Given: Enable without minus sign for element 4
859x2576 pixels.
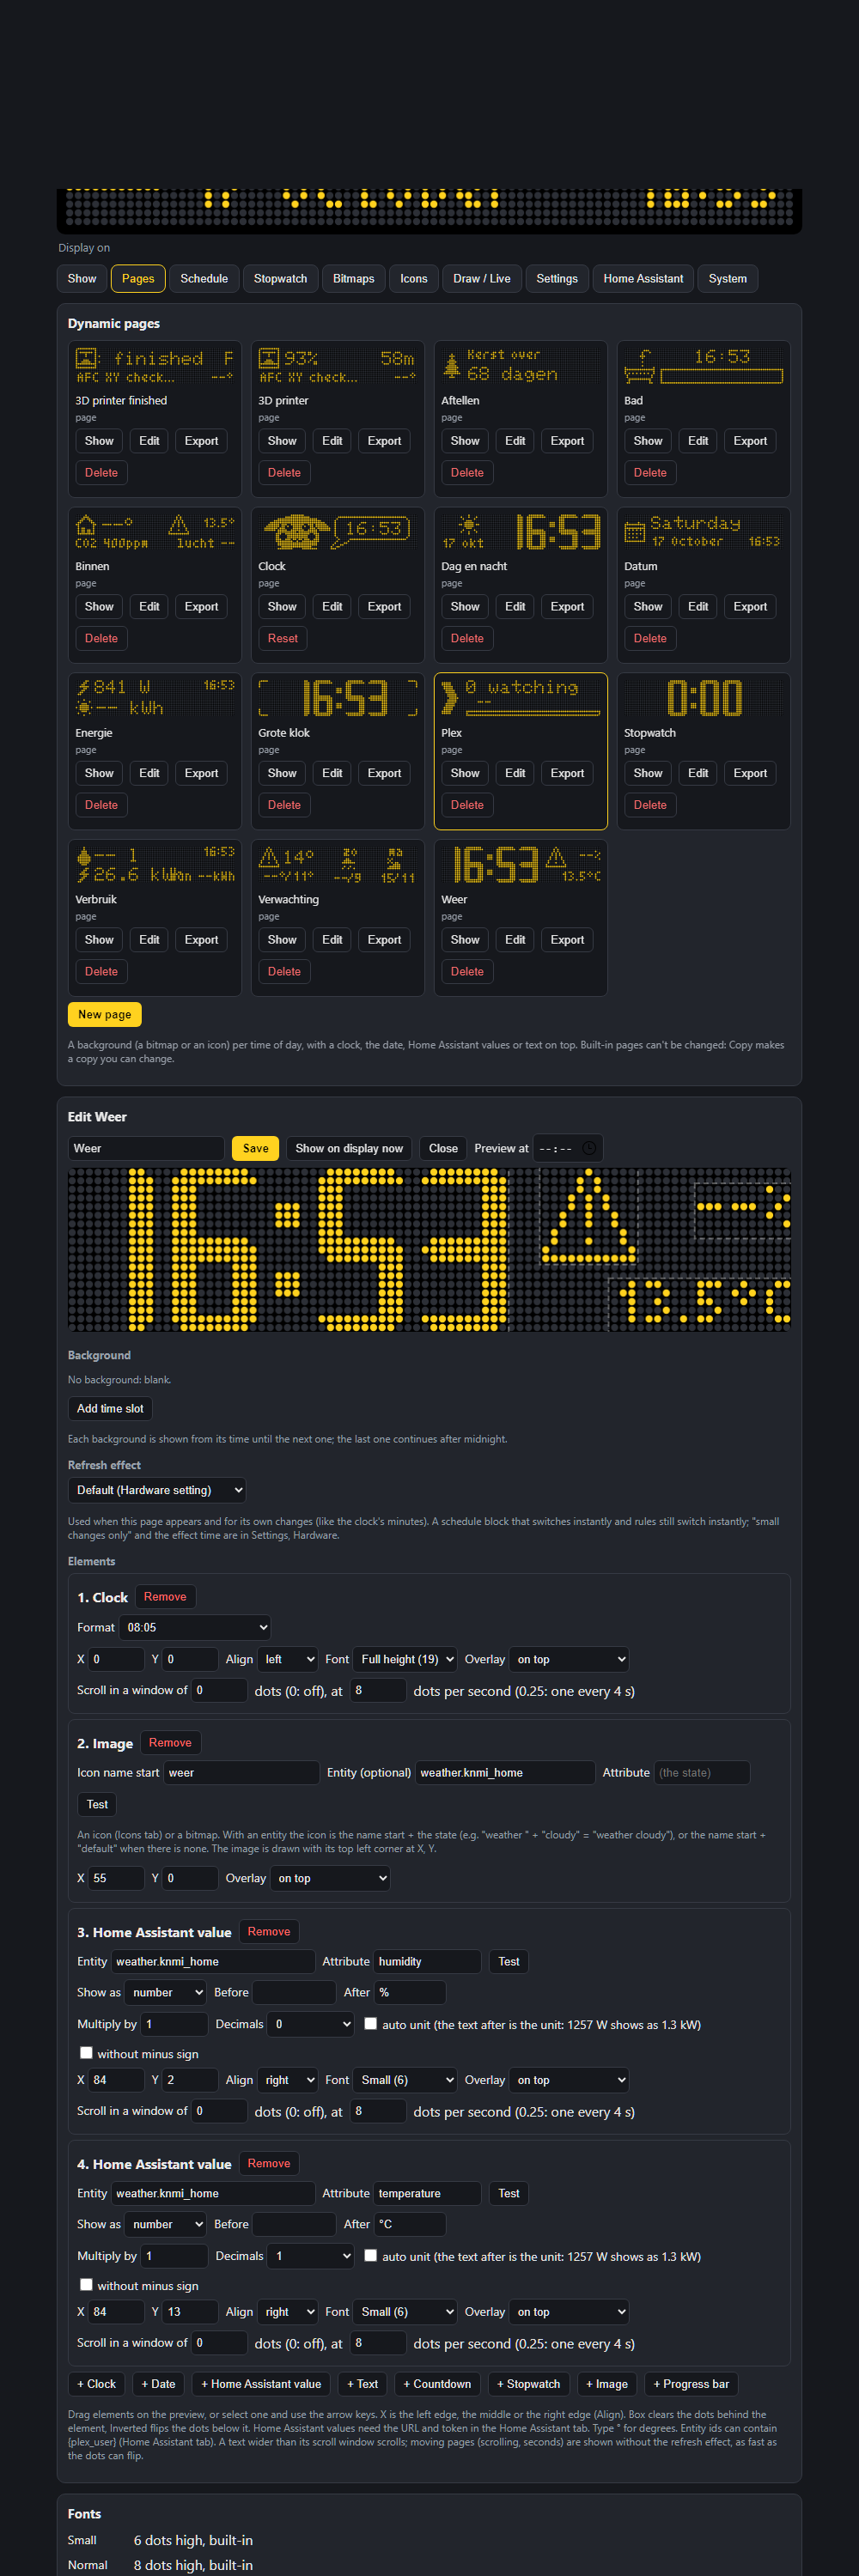Looking at the screenshot, I should pos(86,2285).
